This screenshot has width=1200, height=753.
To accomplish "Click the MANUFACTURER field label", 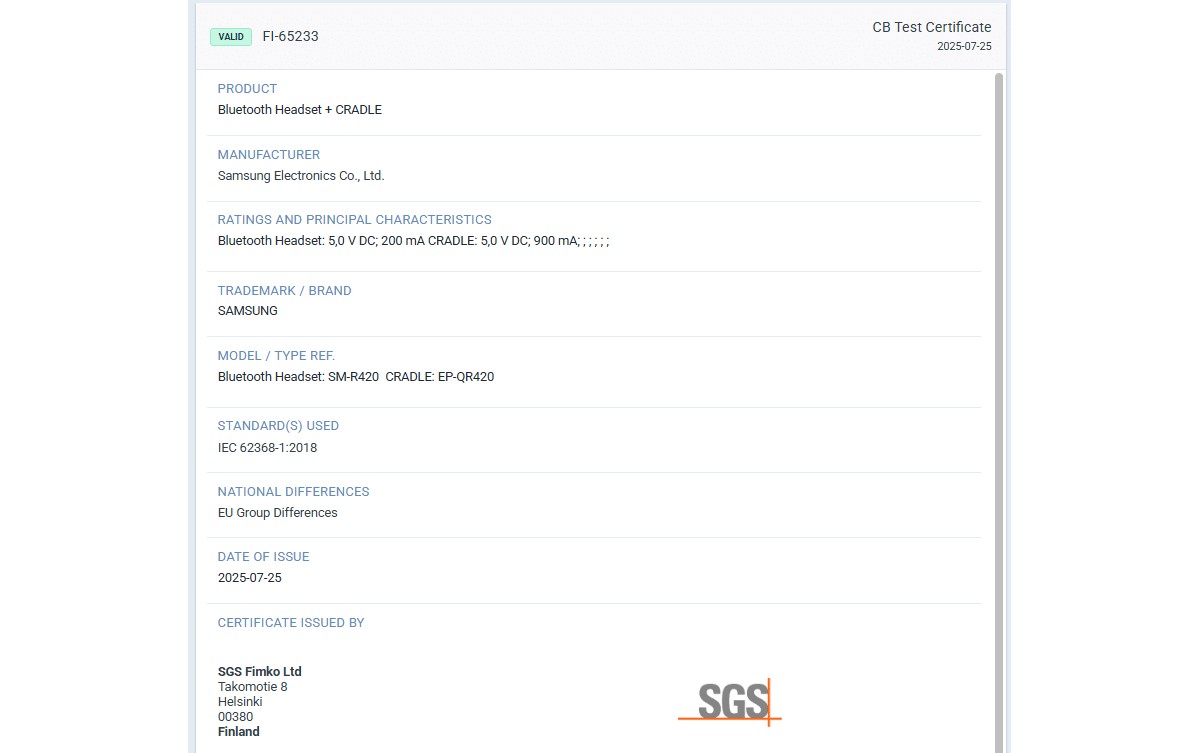I will [x=268, y=155].
